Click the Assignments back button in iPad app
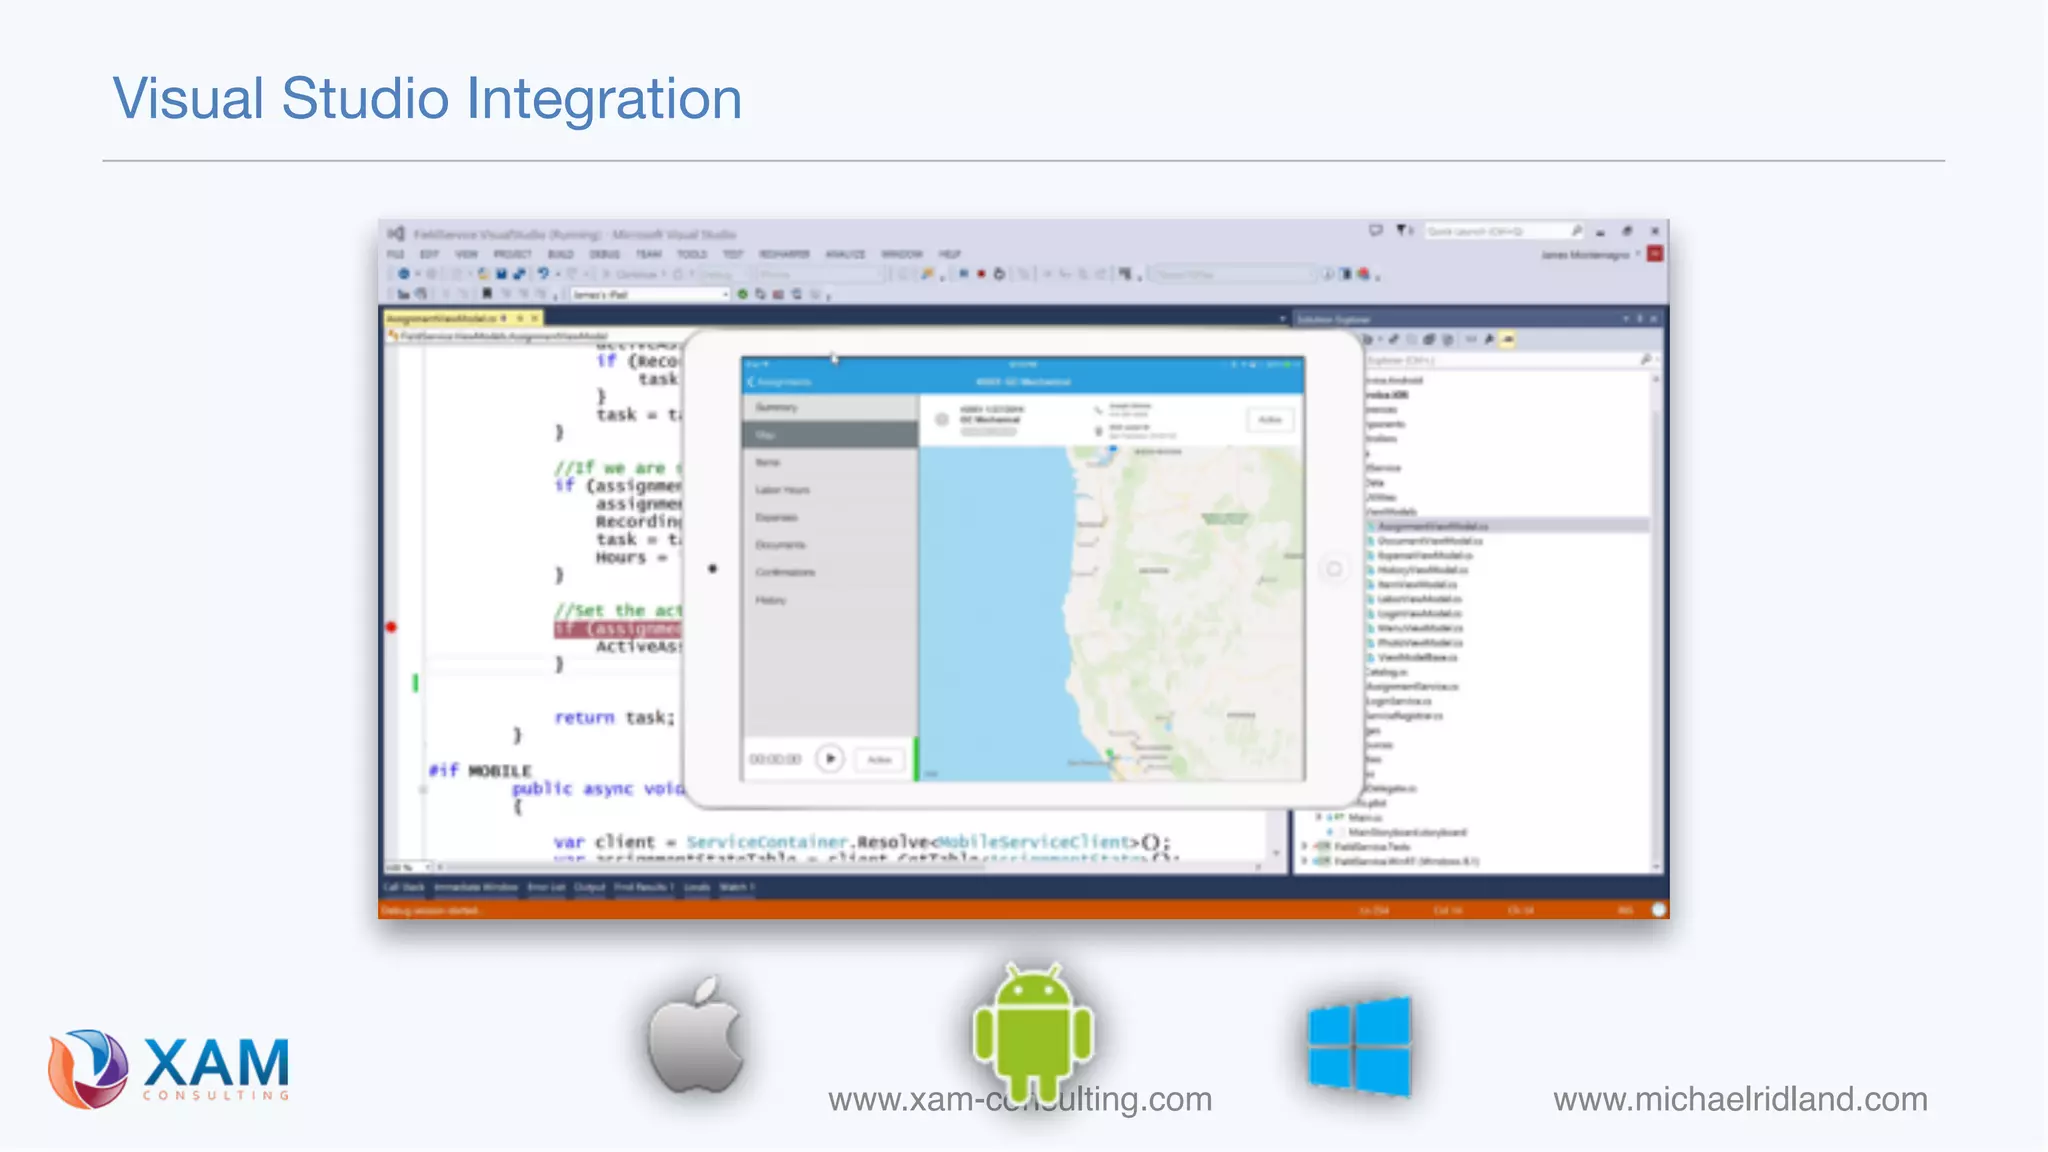 coord(780,382)
